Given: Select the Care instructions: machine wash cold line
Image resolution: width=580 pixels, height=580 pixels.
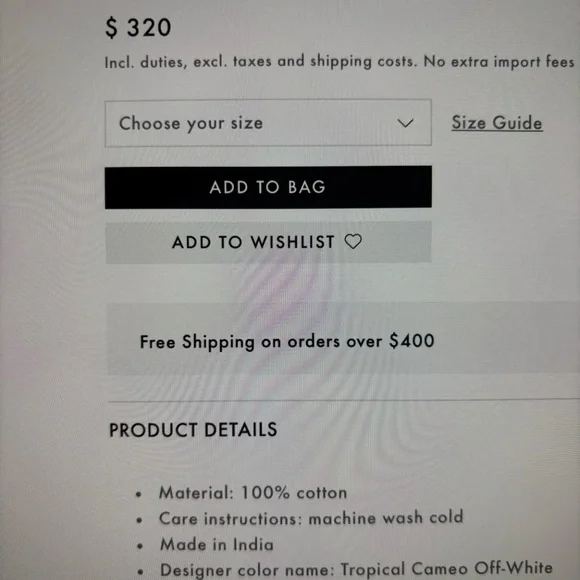Looking at the screenshot, I should [311, 517].
